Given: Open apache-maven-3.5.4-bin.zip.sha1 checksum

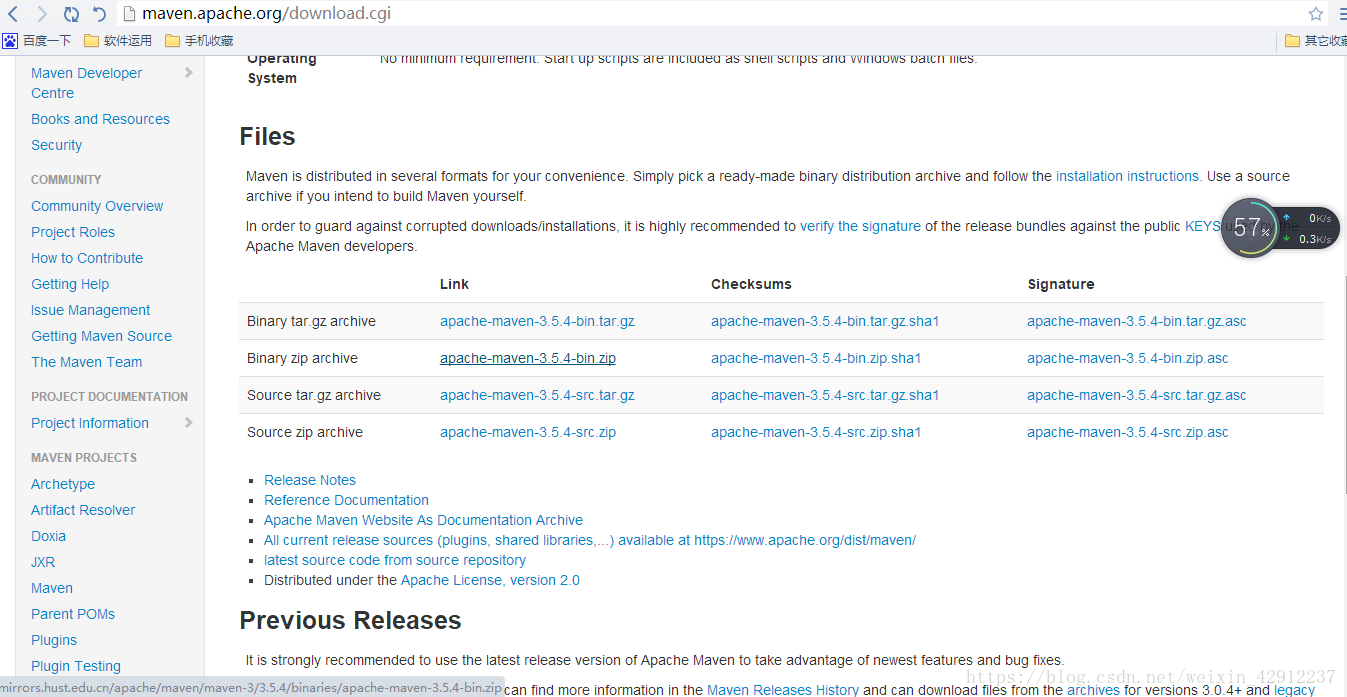Looking at the screenshot, I should tap(816, 358).
